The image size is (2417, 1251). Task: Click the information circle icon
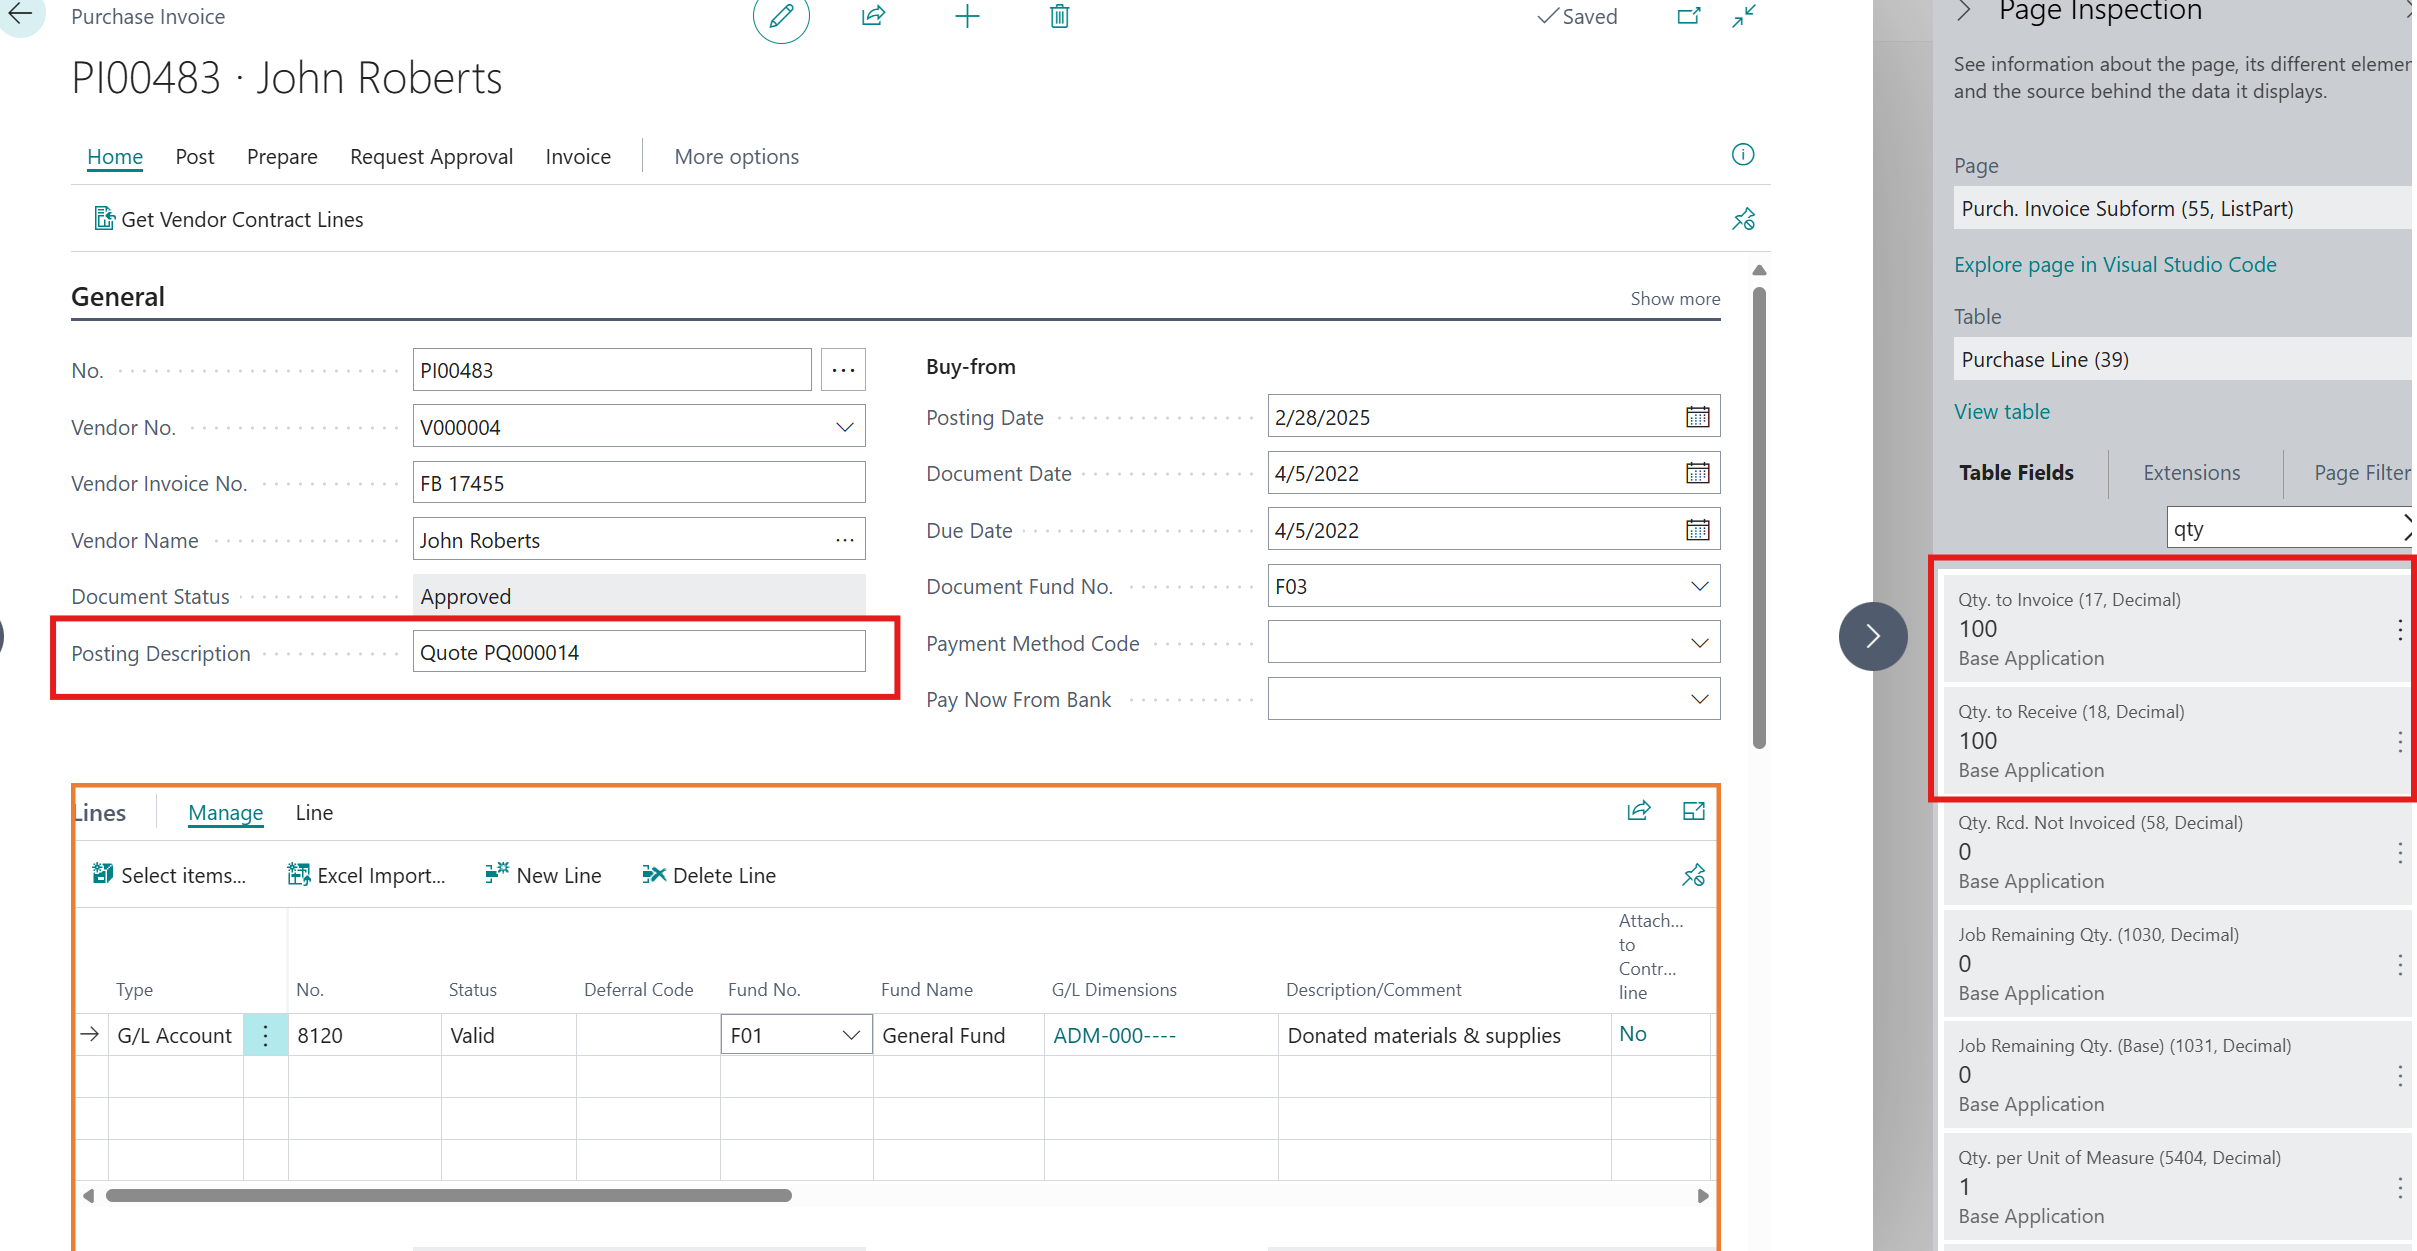[x=1742, y=155]
